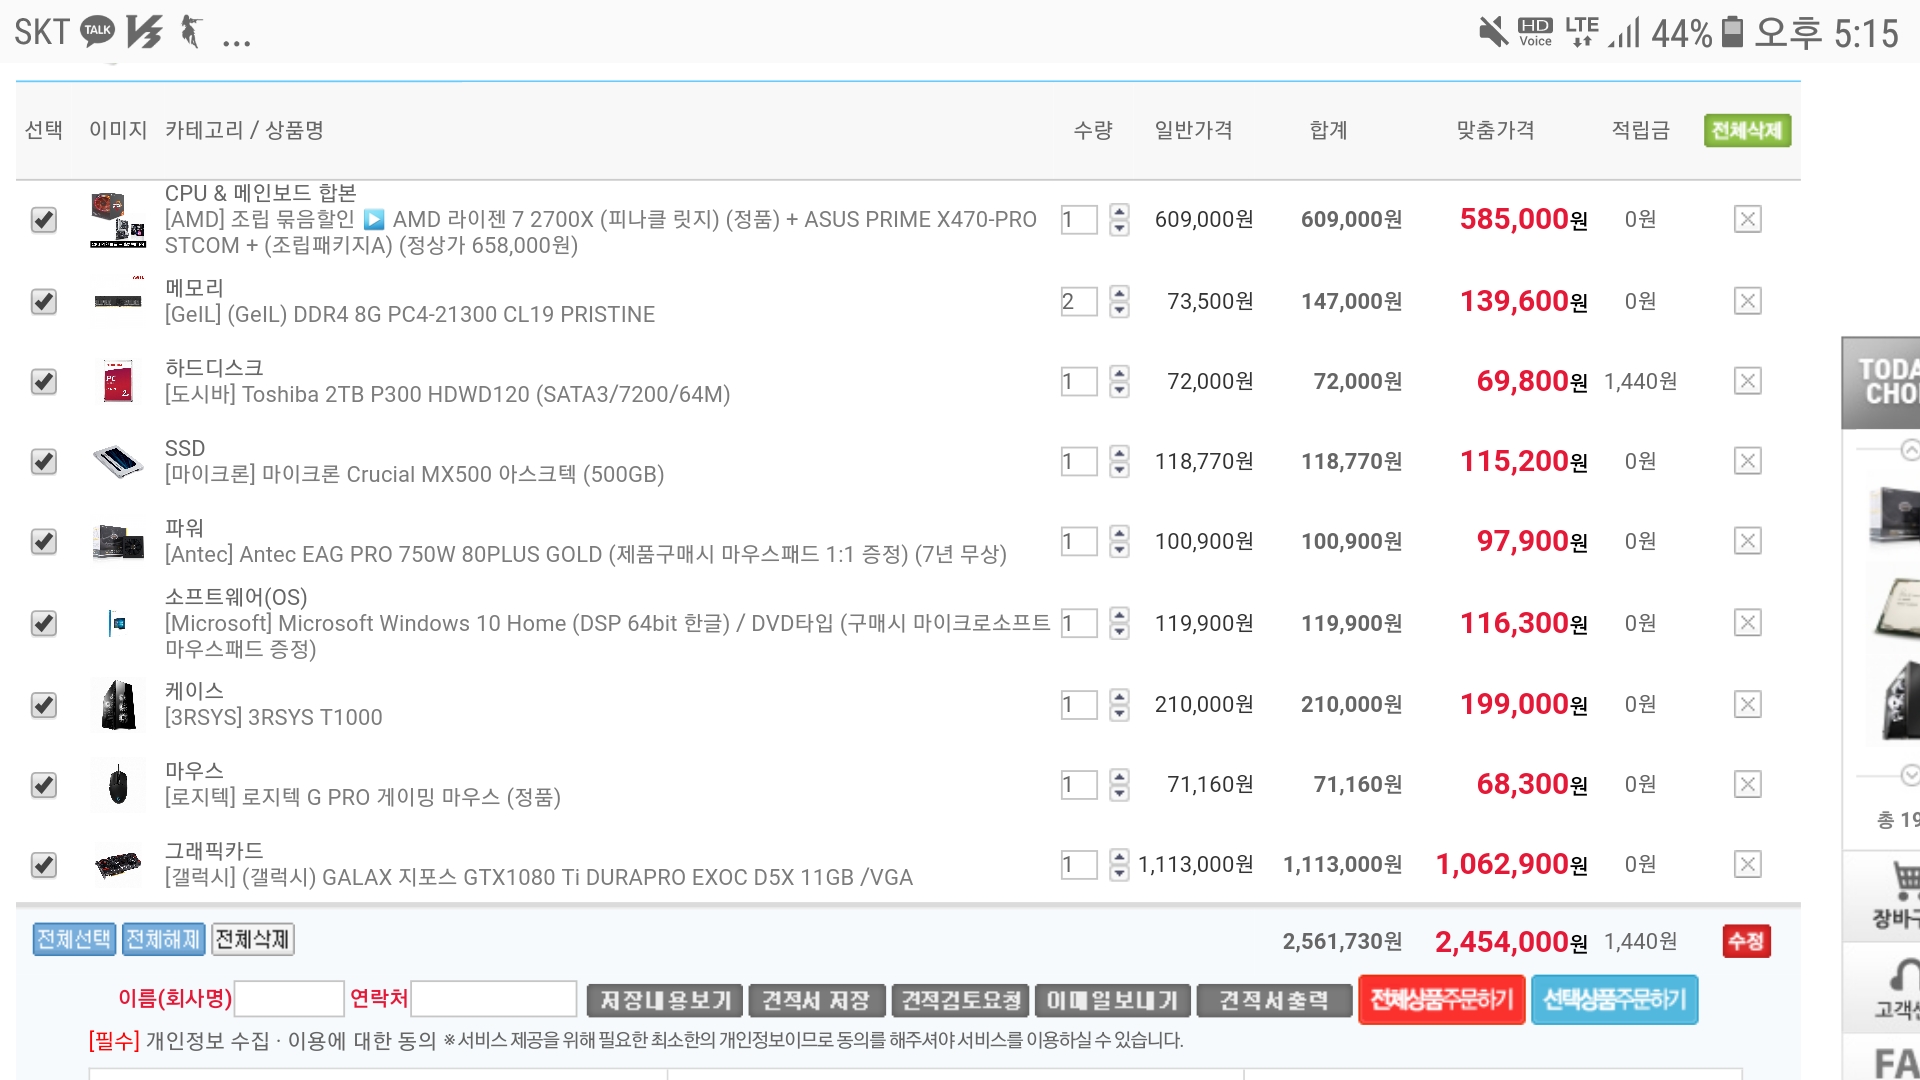The height and width of the screenshot is (1080, 1920).
Task: View the Logitech G PRO mouse image
Action: (118, 784)
